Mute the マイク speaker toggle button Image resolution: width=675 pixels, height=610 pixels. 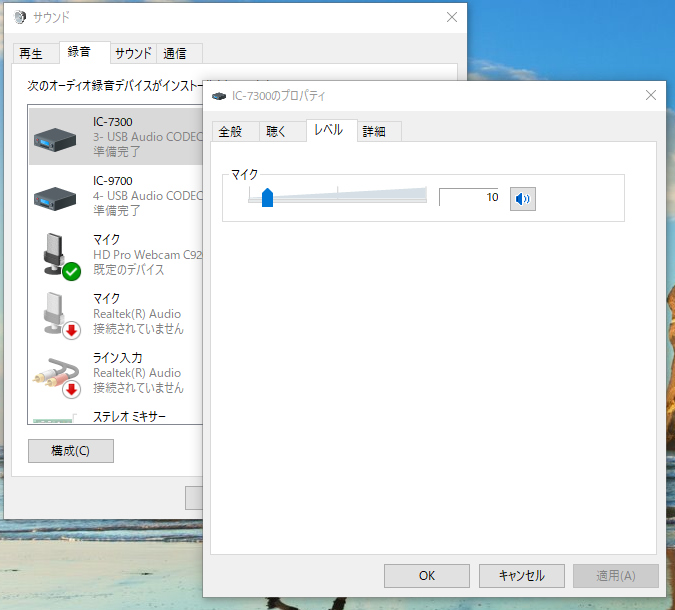(x=523, y=199)
